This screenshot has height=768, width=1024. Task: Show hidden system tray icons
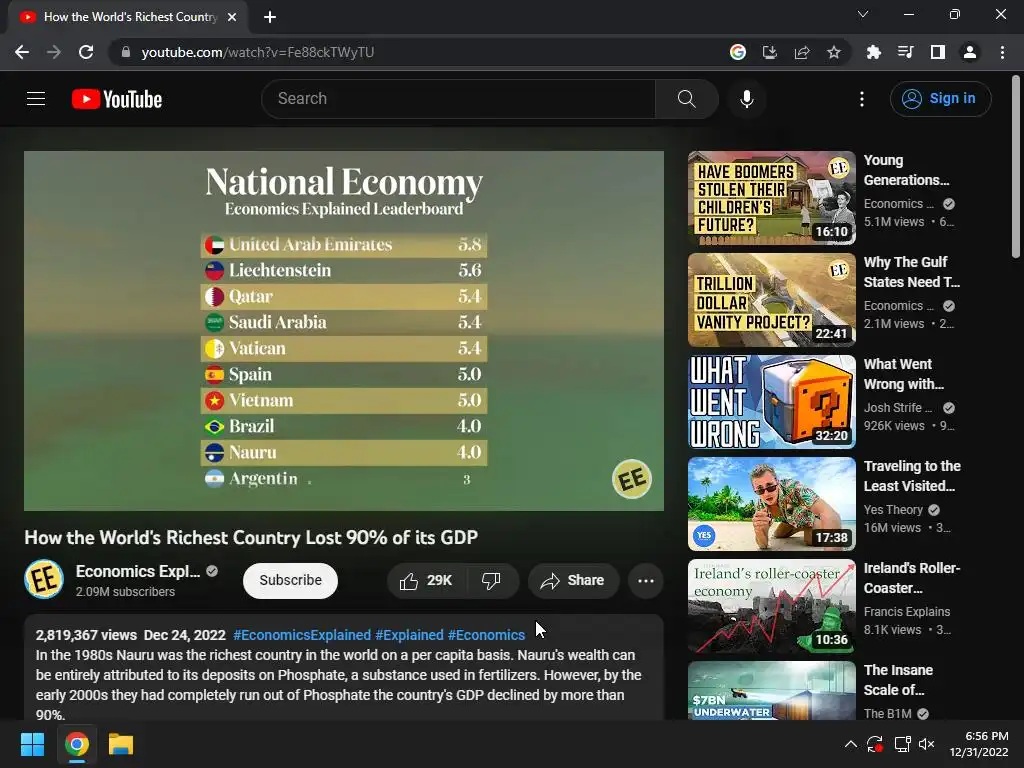point(850,744)
